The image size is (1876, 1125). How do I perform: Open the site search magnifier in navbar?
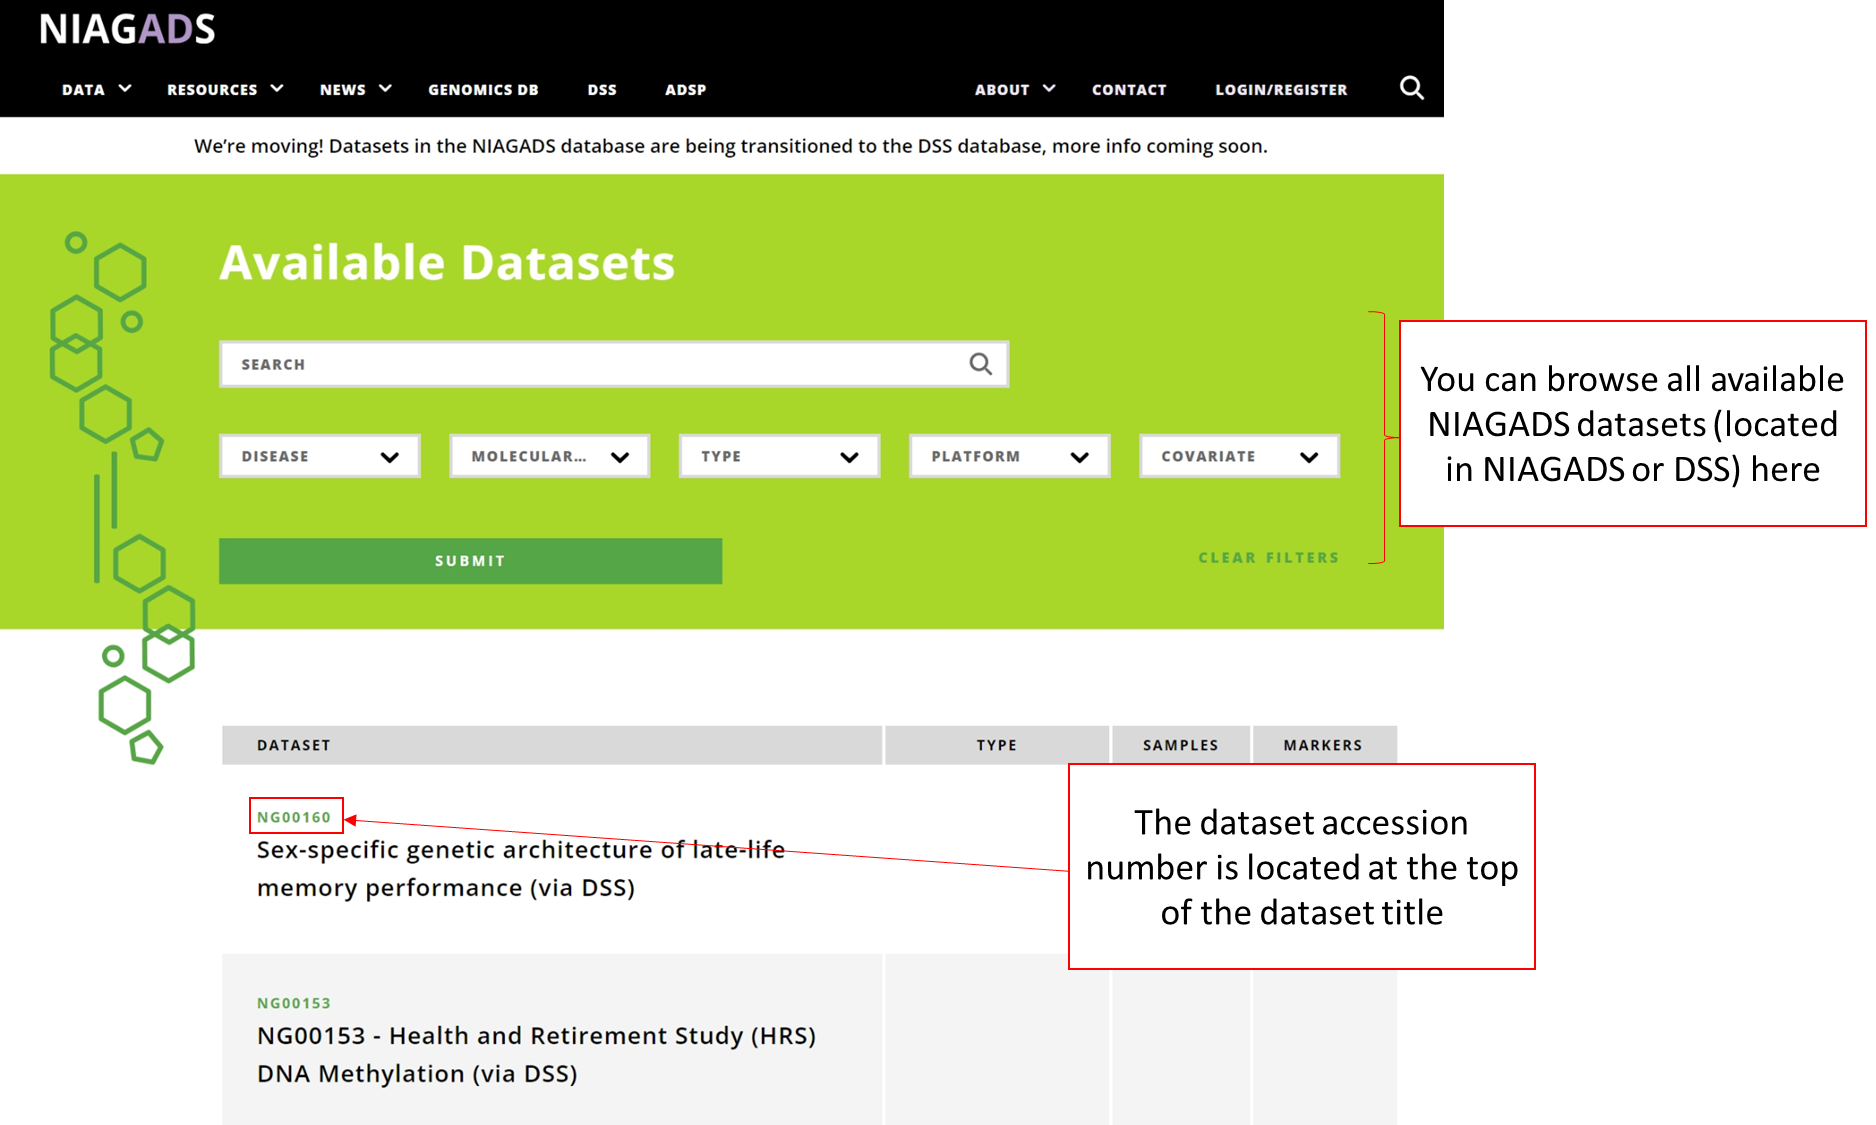[1411, 88]
